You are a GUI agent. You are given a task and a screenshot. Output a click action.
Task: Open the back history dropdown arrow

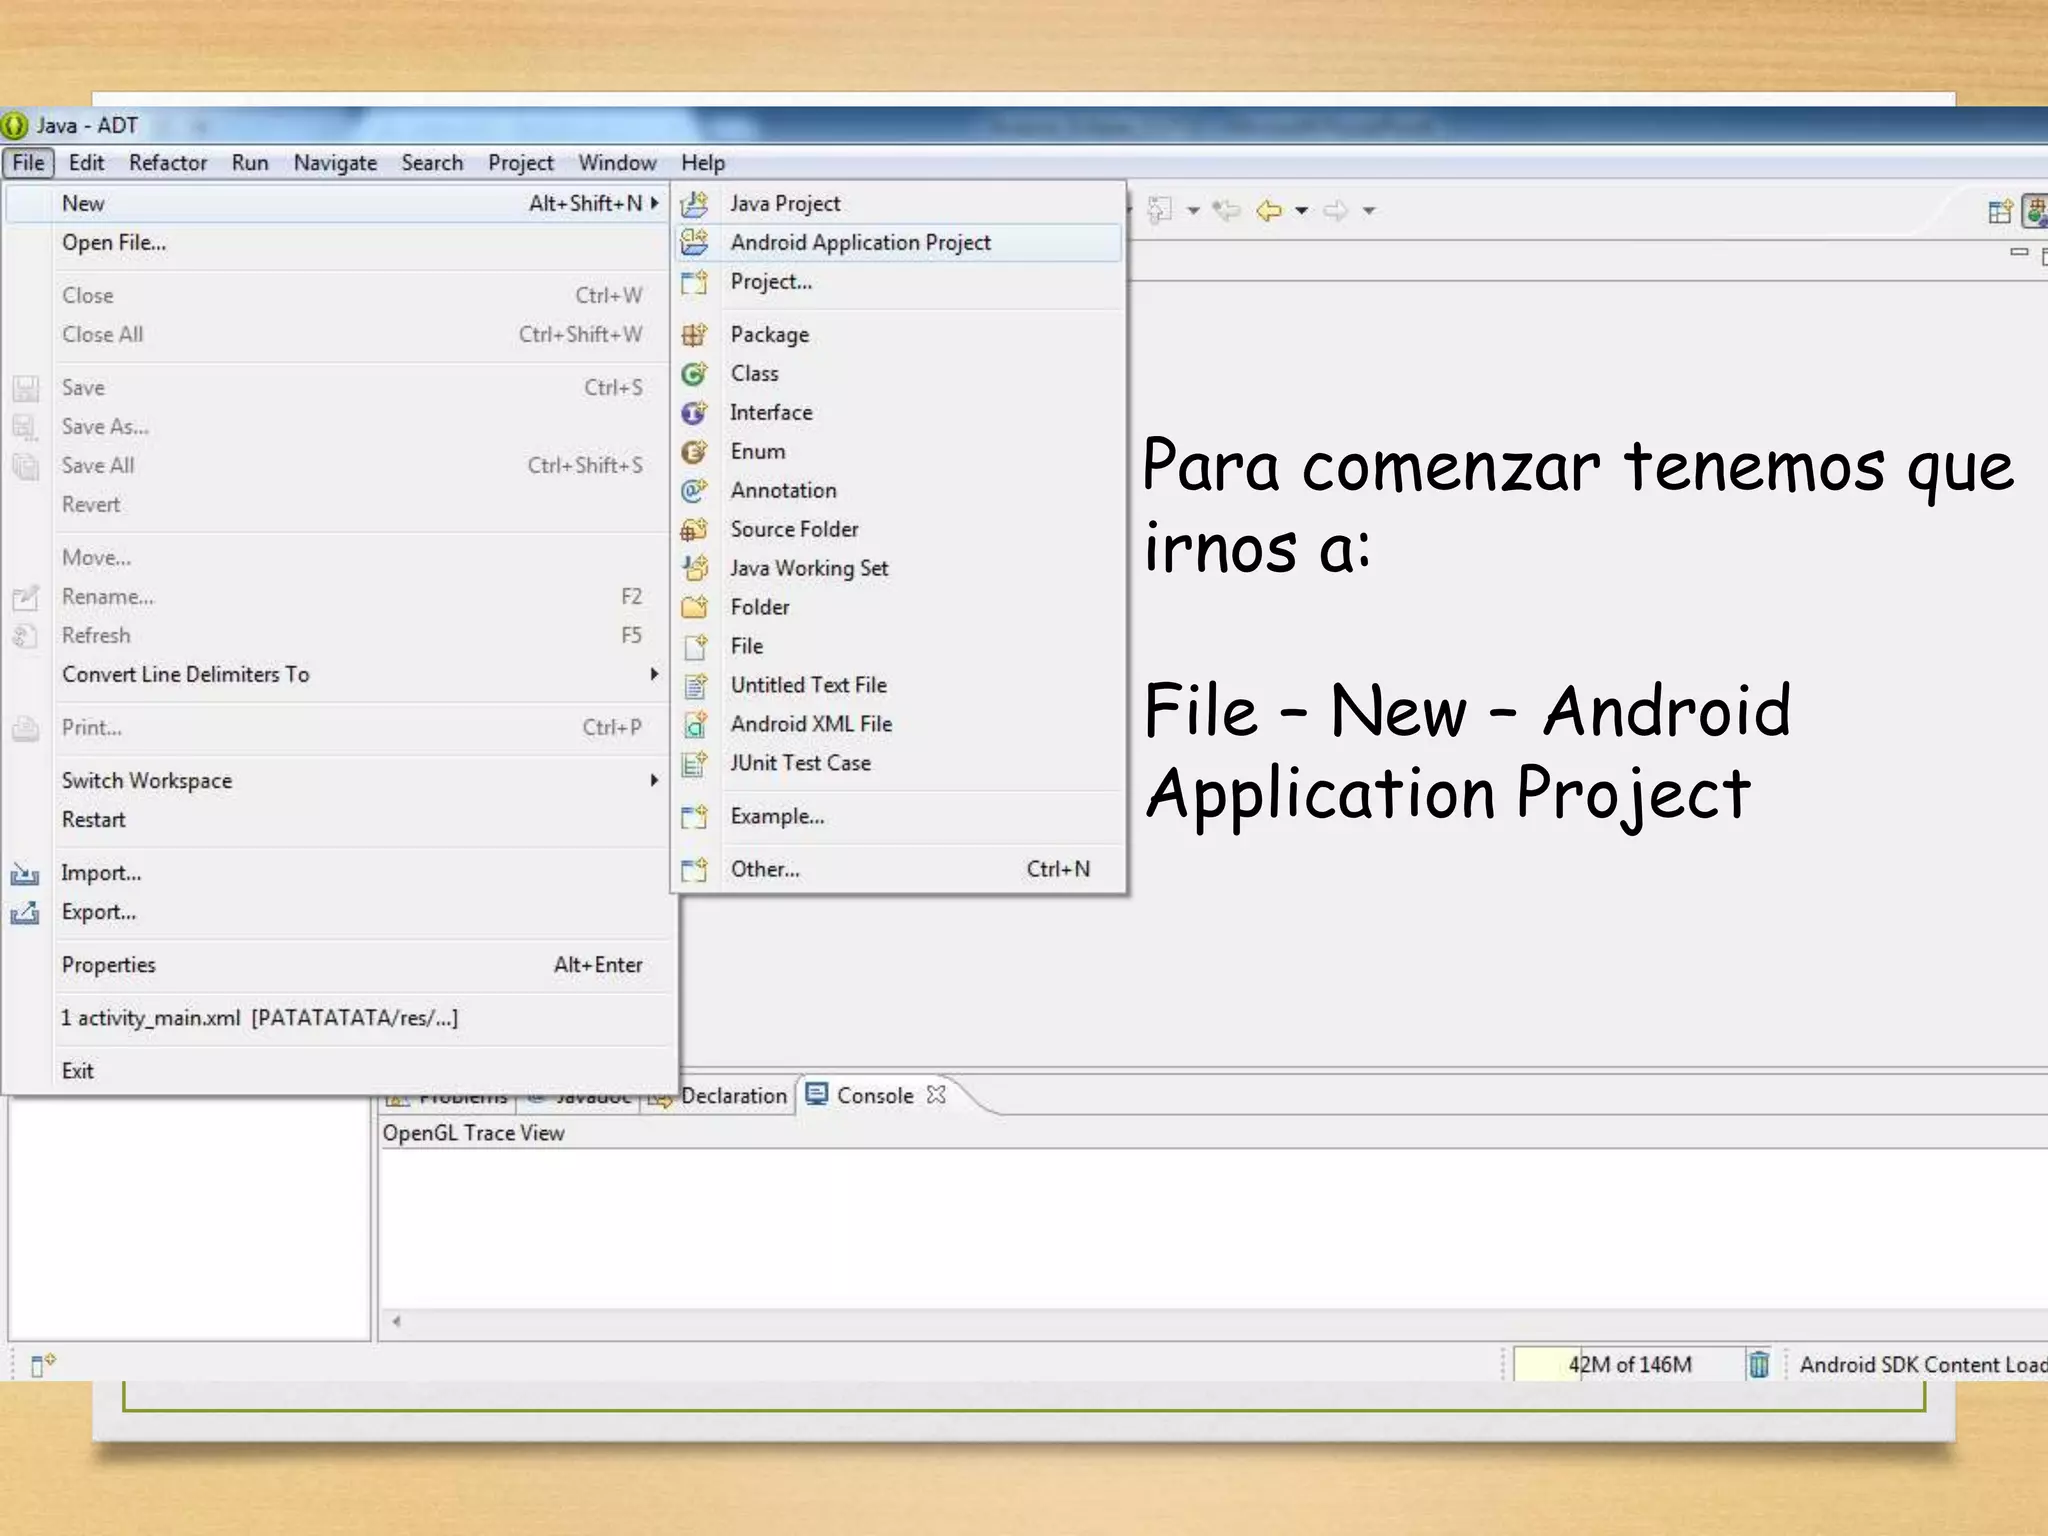click(x=1301, y=211)
